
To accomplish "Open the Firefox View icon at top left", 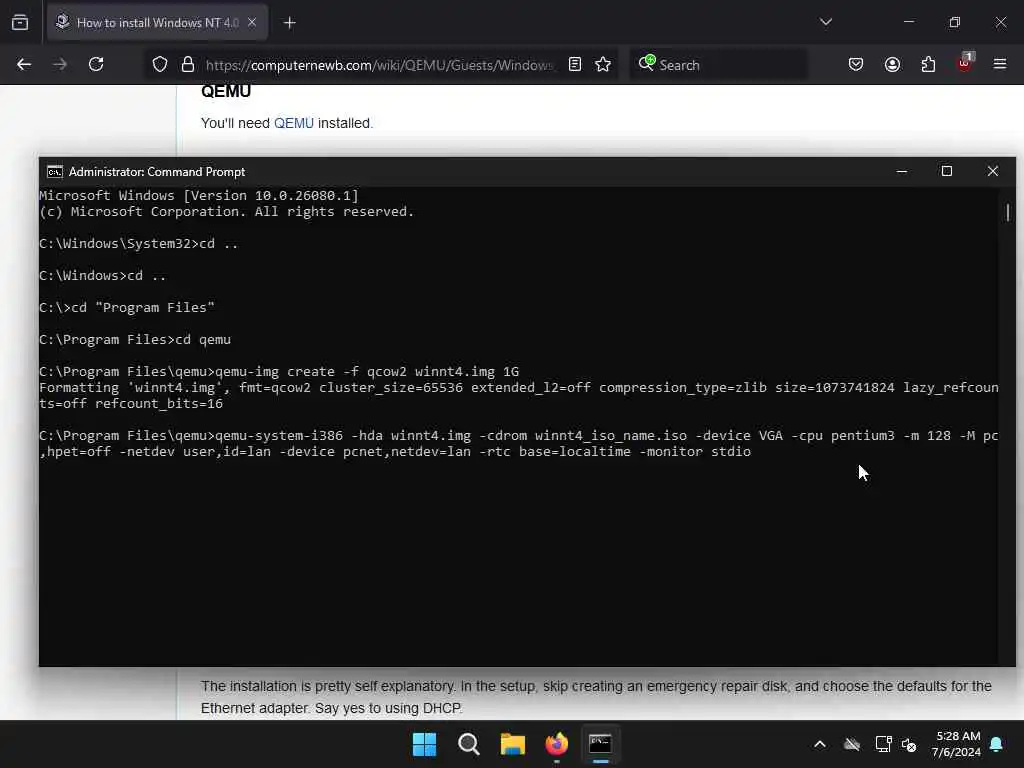I will [x=20, y=22].
